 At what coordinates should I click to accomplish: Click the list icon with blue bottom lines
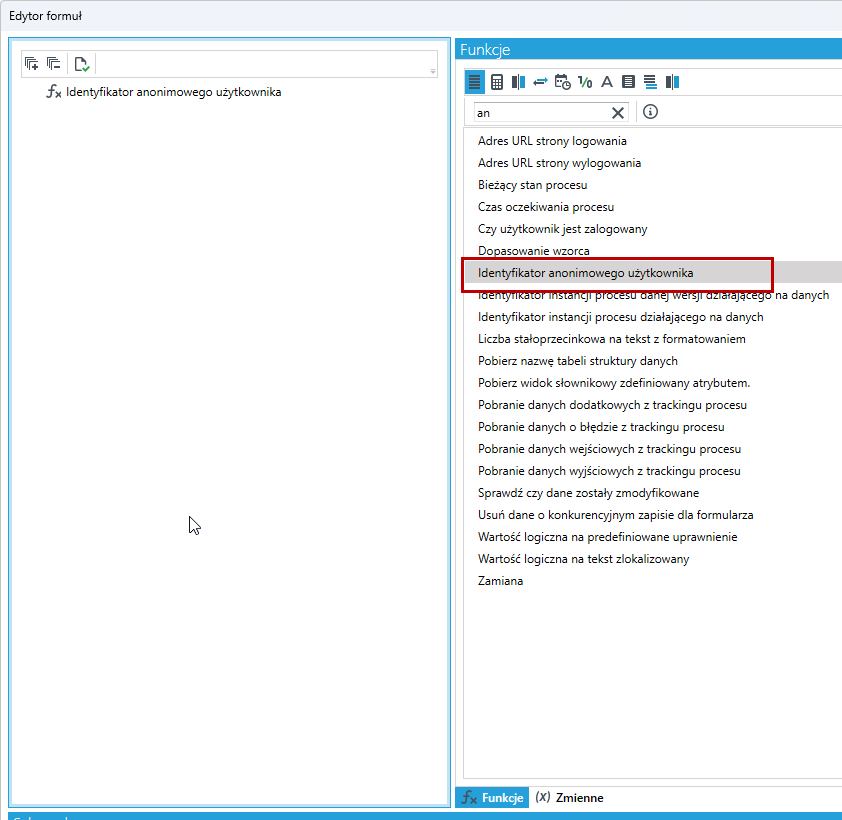650,82
